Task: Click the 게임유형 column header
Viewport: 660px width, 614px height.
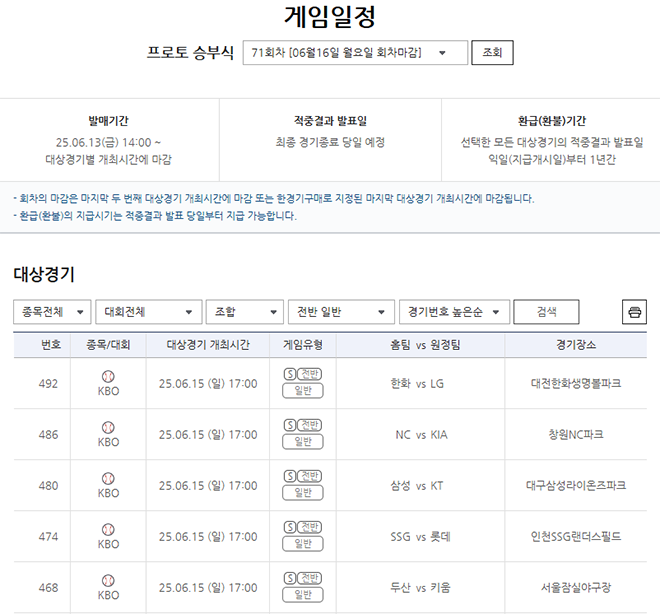Action: pyautogui.click(x=303, y=345)
